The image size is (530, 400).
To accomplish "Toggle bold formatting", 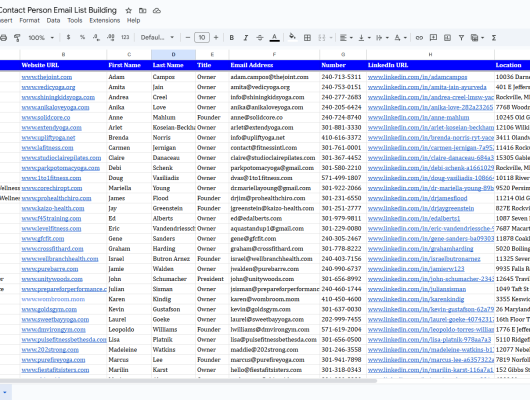I will (x=232, y=38).
